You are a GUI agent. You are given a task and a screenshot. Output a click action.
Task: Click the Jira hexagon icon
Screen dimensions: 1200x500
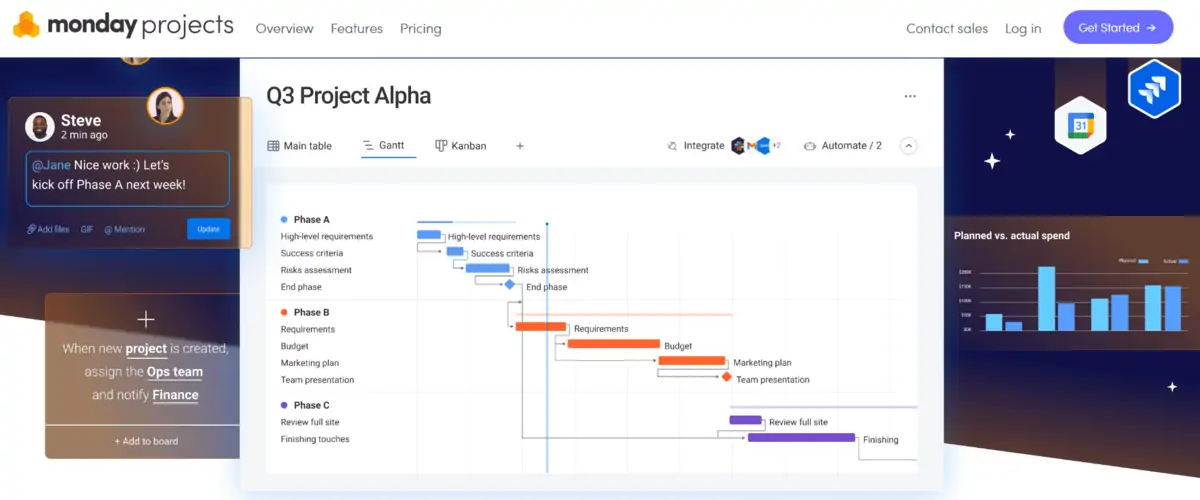pyautogui.click(x=1155, y=90)
